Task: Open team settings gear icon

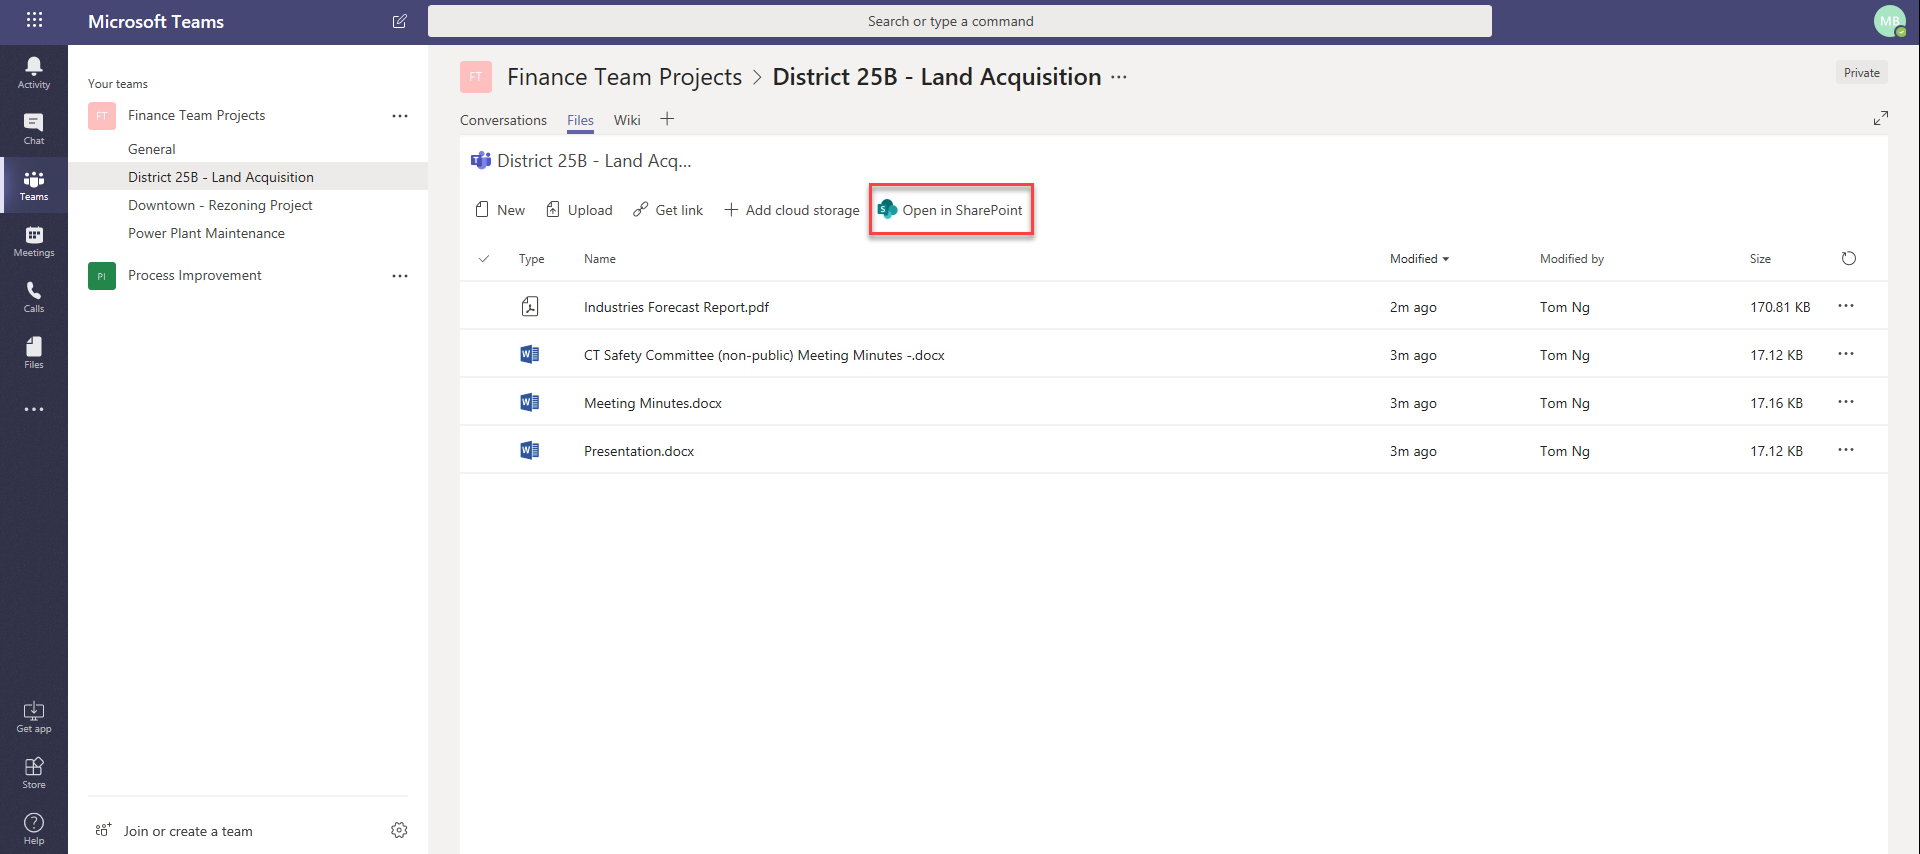Action: (399, 830)
